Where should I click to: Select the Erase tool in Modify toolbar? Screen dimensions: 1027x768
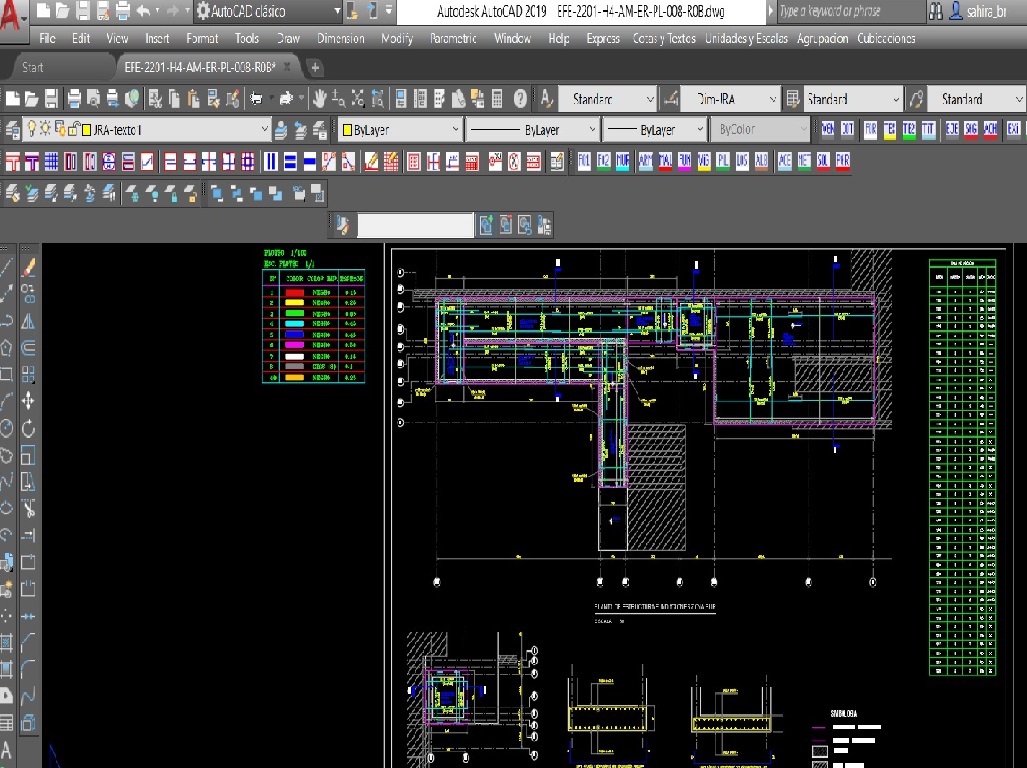click(x=28, y=267)
